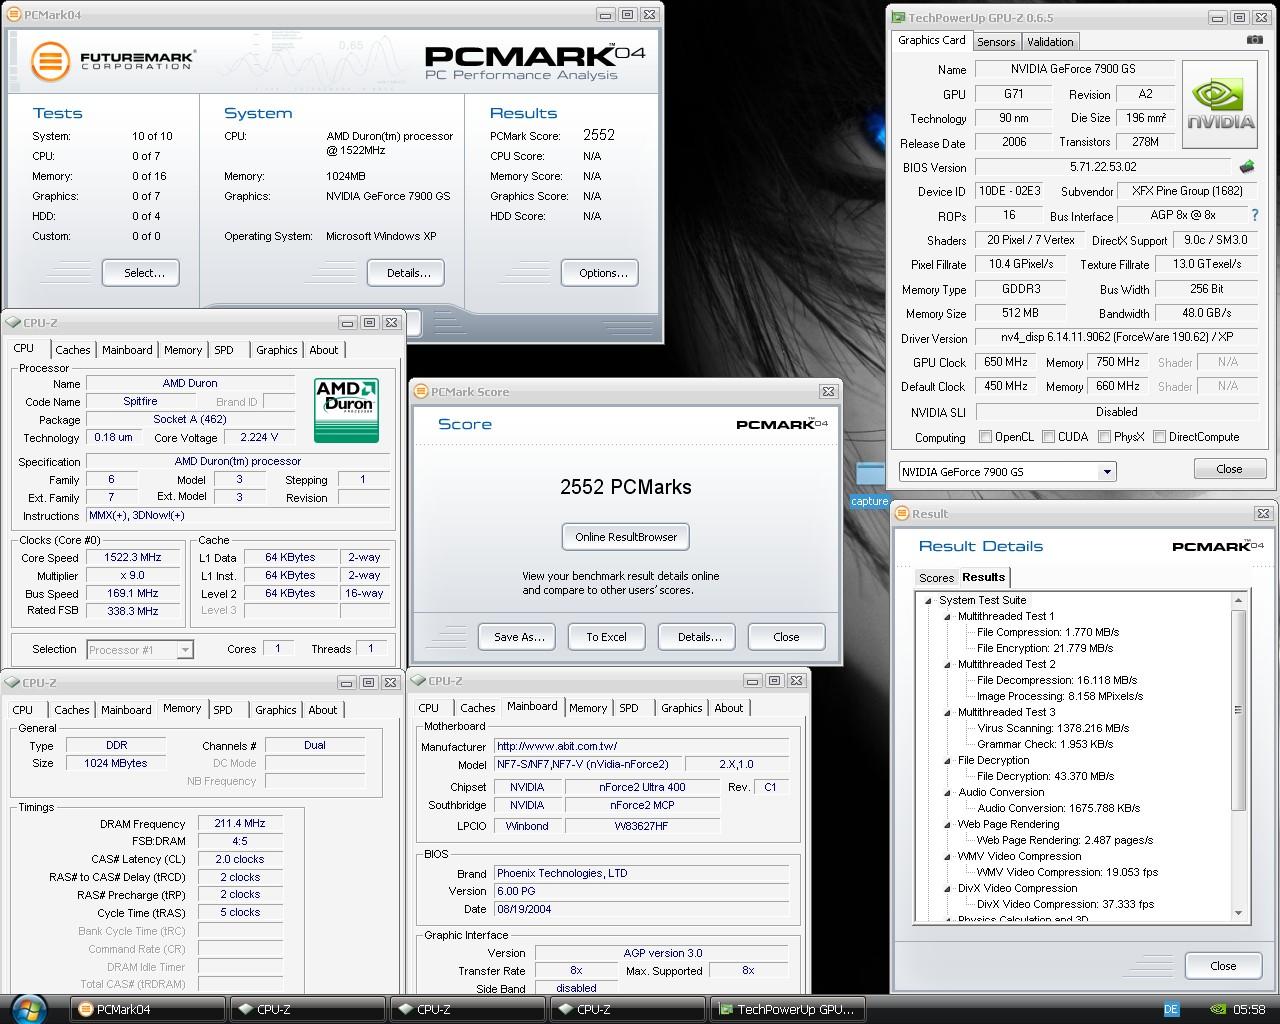The image size is (1280, 1024).
Task: Collapse the WMV Video Compression node
Action: (948, 856)
